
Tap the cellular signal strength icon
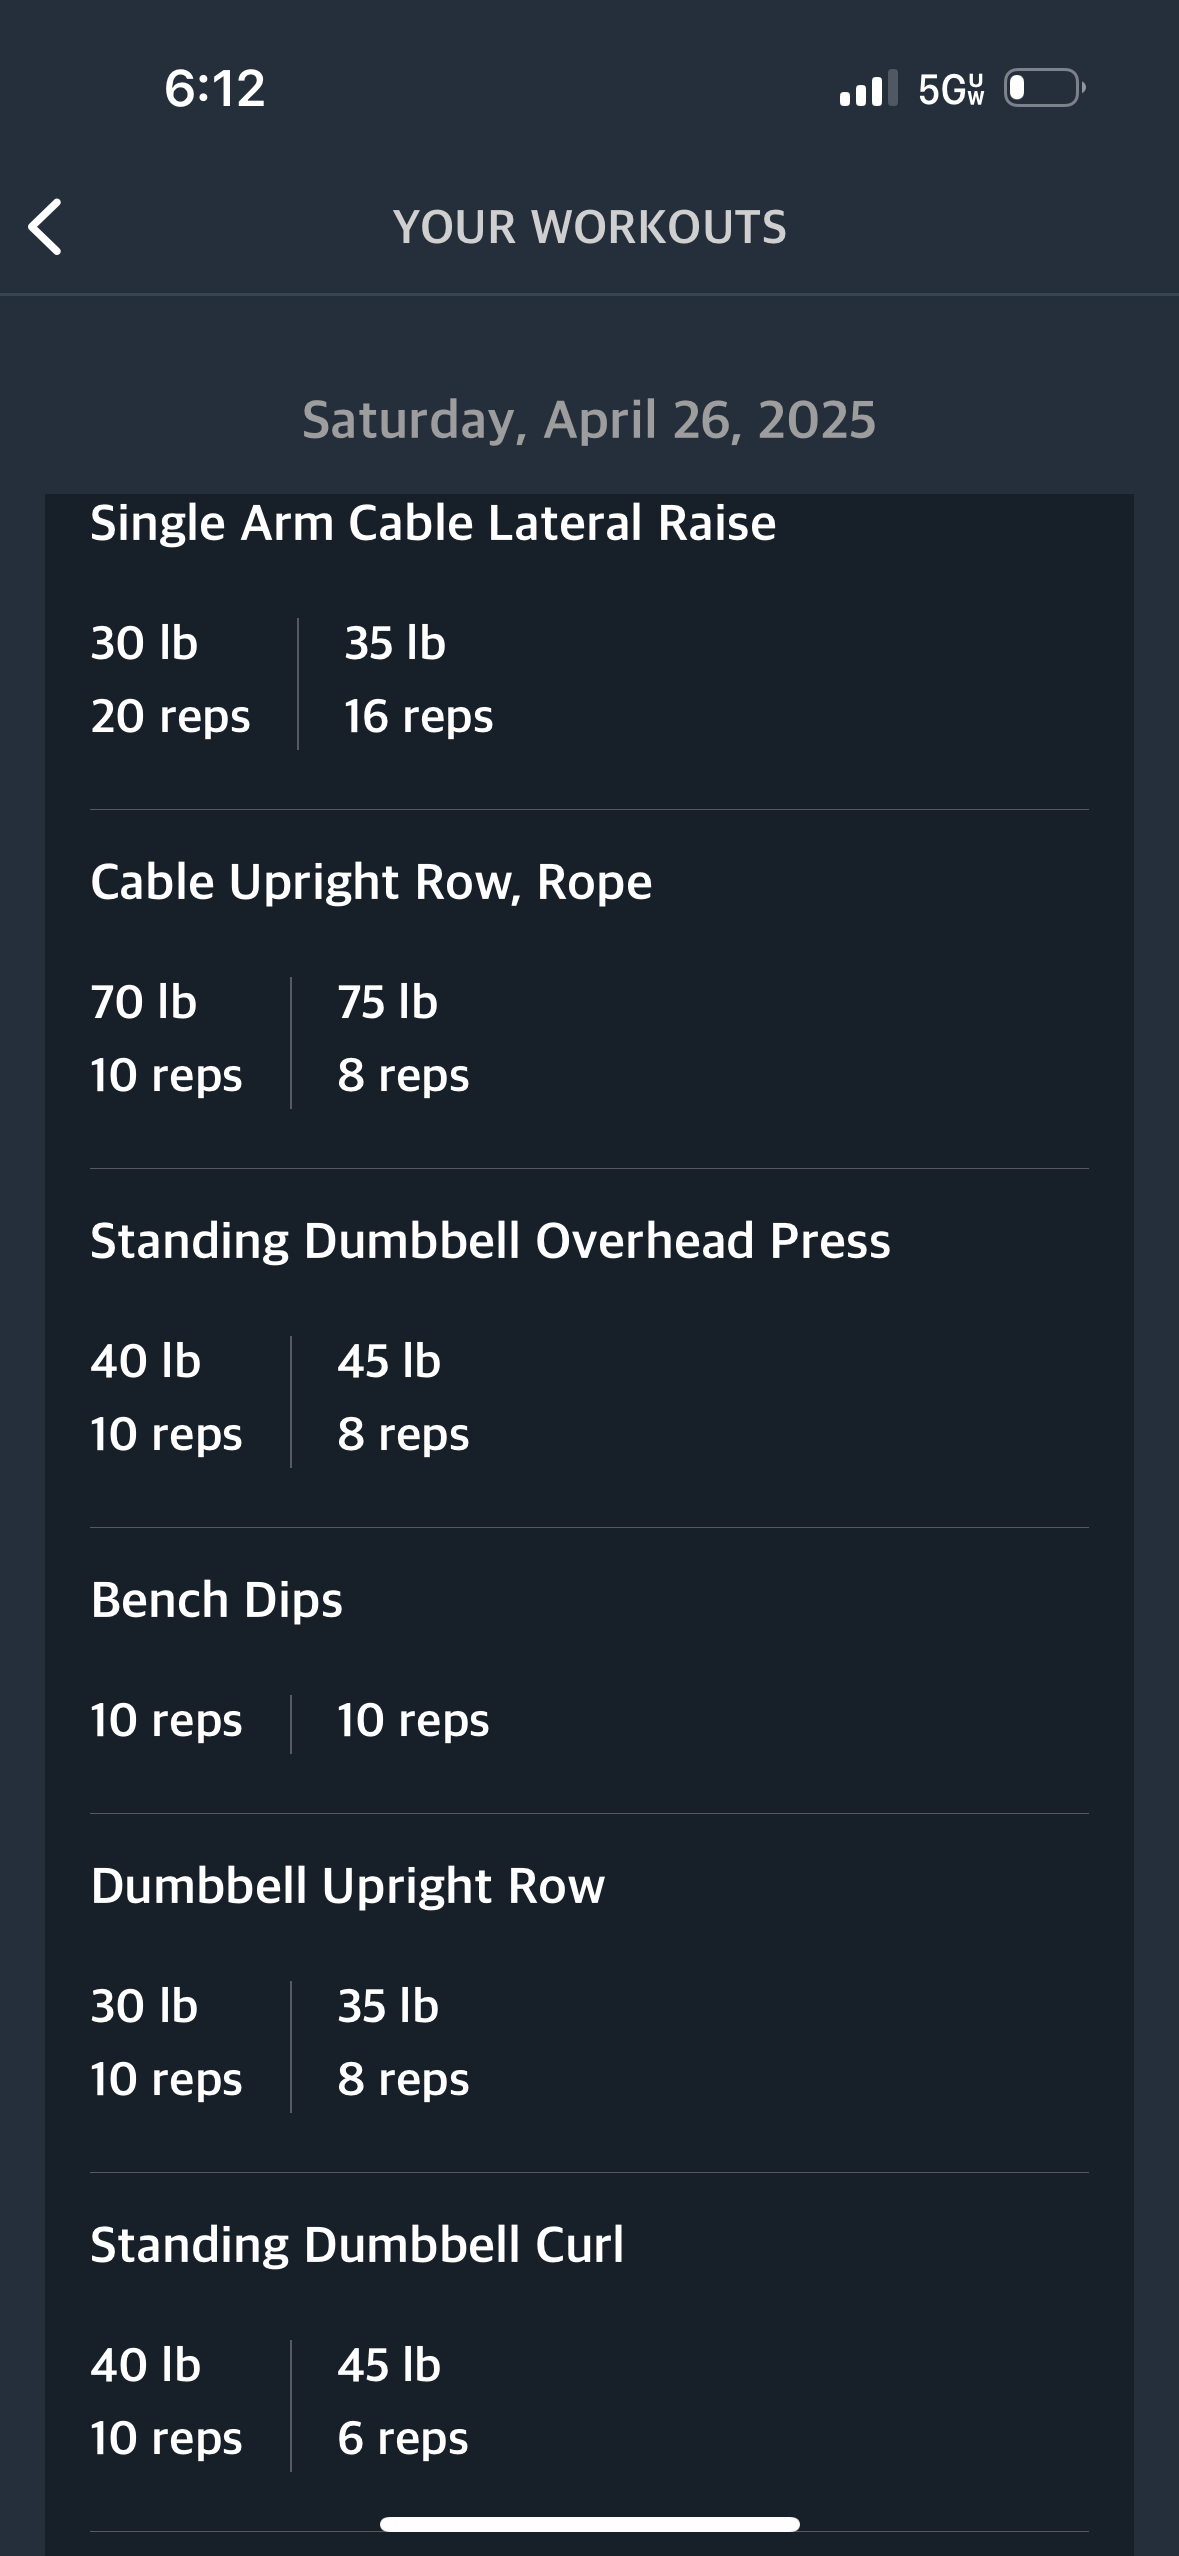tap(868, 89)
